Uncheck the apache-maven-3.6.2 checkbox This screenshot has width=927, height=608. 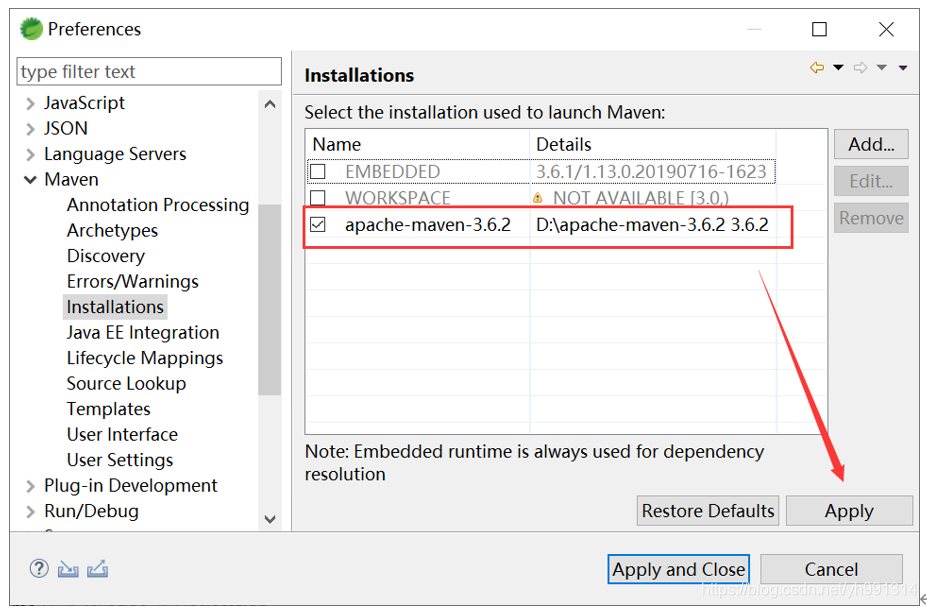[x=318, y=225]
